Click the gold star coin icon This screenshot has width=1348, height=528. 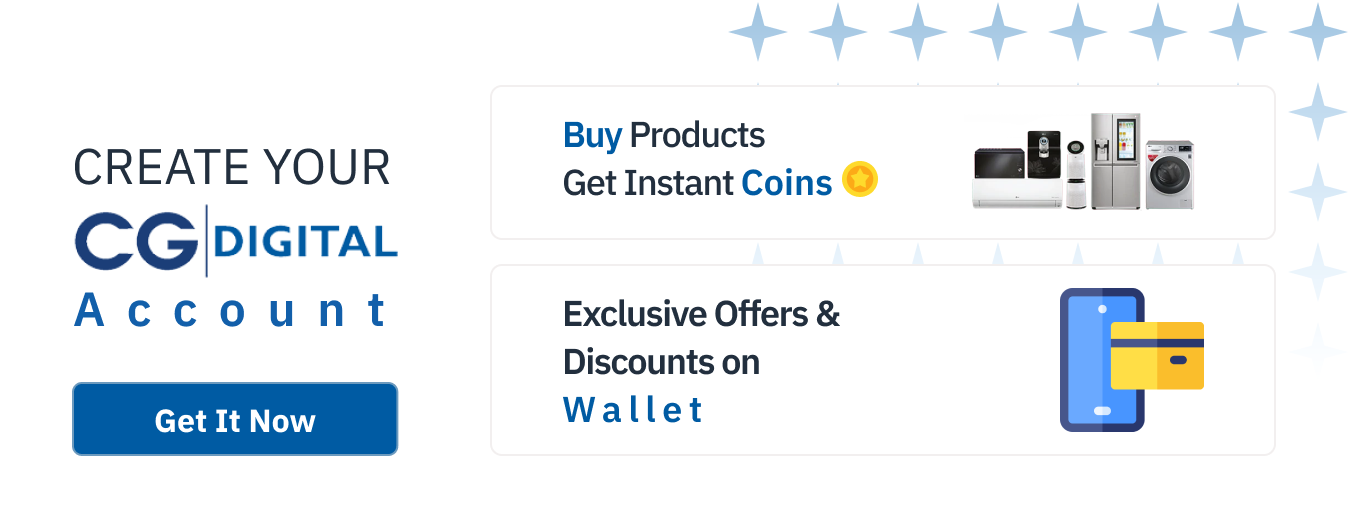coord(860,180)
